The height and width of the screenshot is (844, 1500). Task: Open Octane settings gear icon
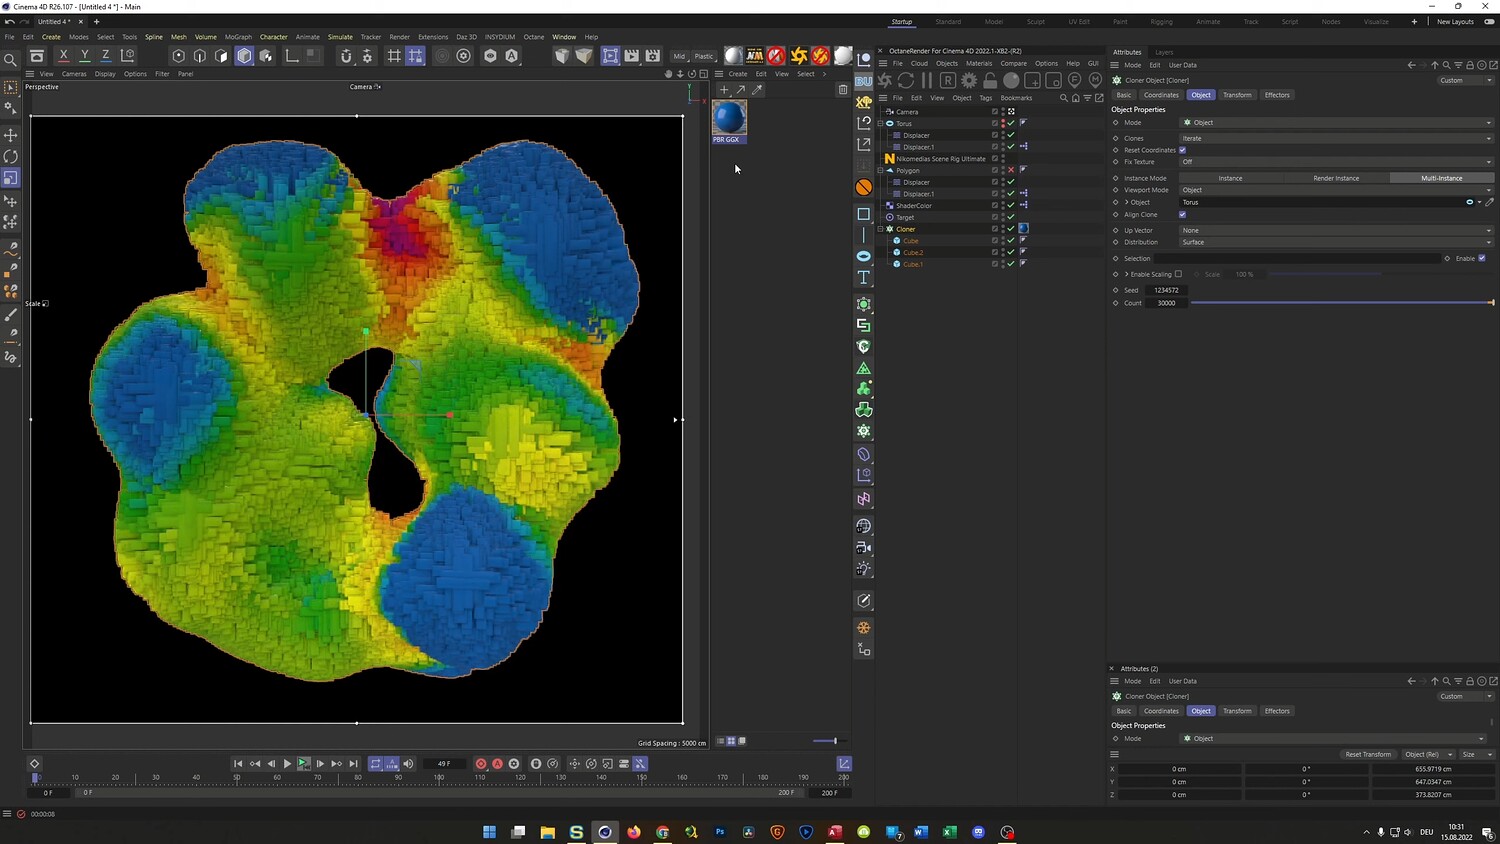click(969, 80)
